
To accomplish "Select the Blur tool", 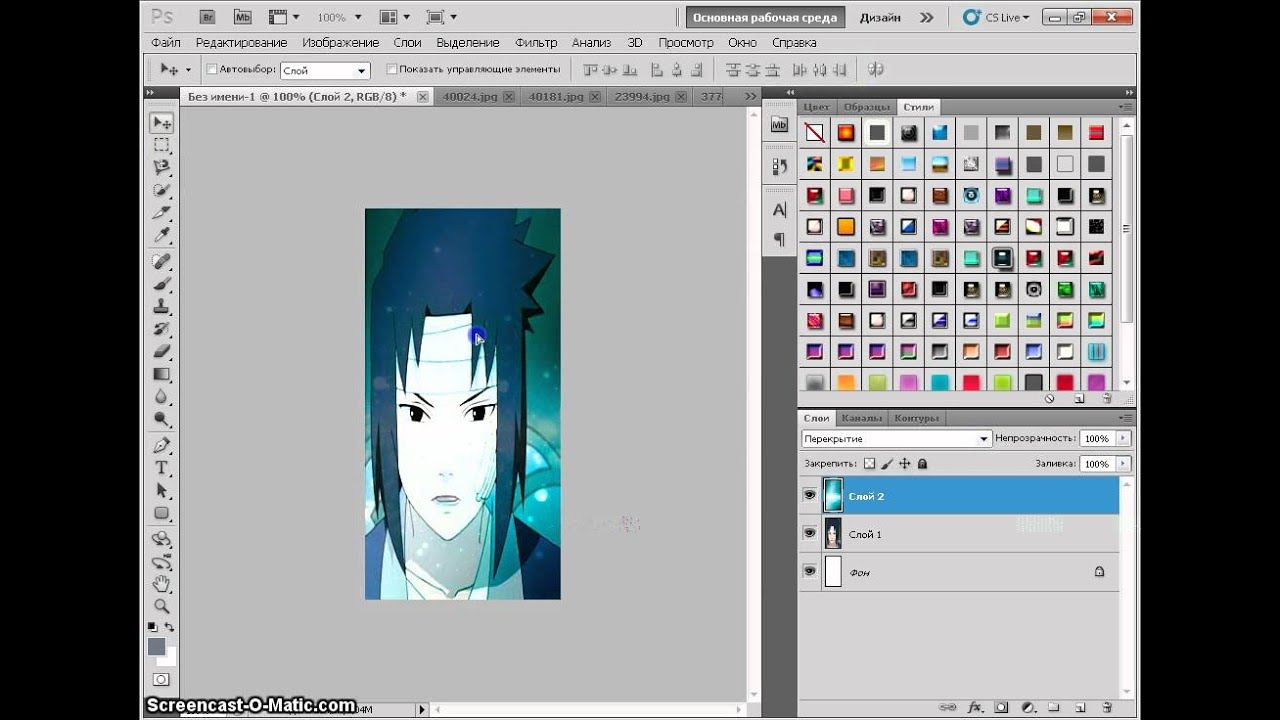I will [161, 397].
